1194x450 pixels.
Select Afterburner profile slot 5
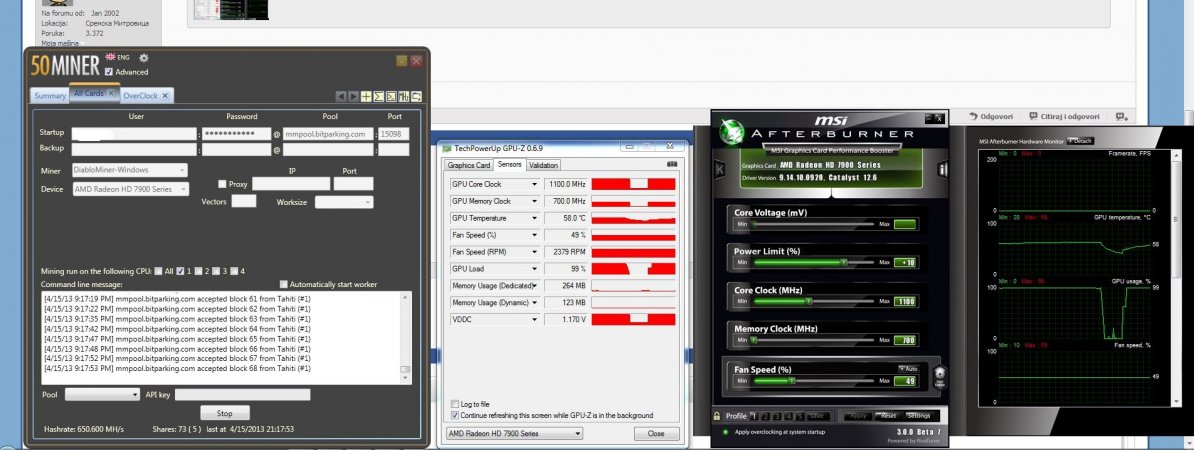point(800,416)
